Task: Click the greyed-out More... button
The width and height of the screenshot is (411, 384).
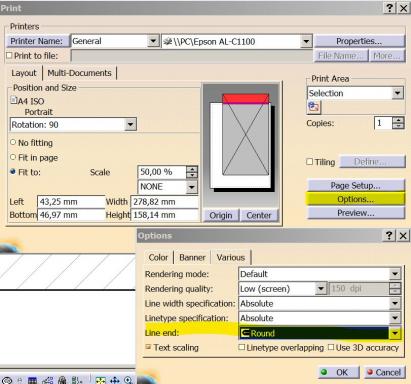Action: click(387, 56)
